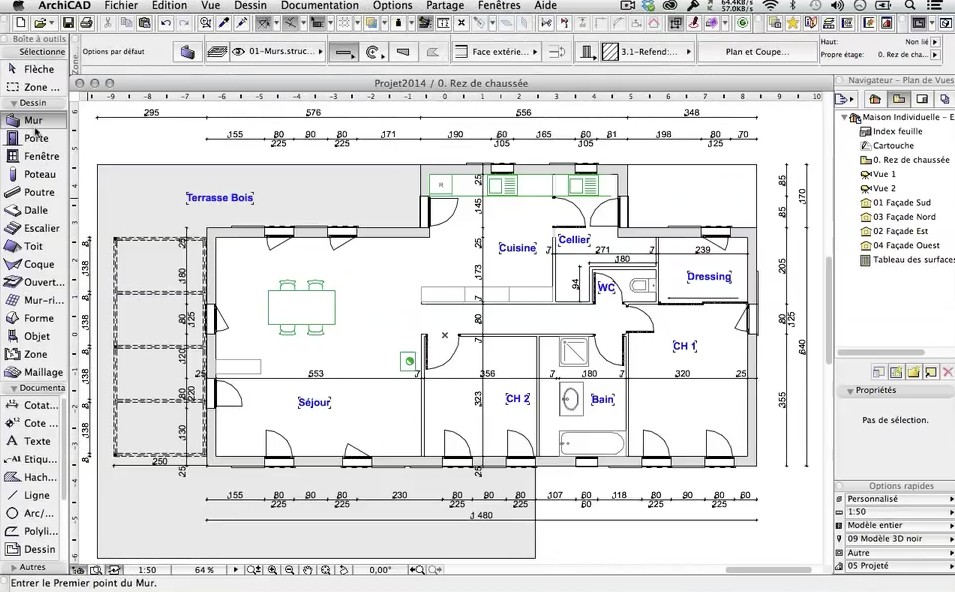
Task: Click the 64 % zoom value field
Action: tap(204, 570)
